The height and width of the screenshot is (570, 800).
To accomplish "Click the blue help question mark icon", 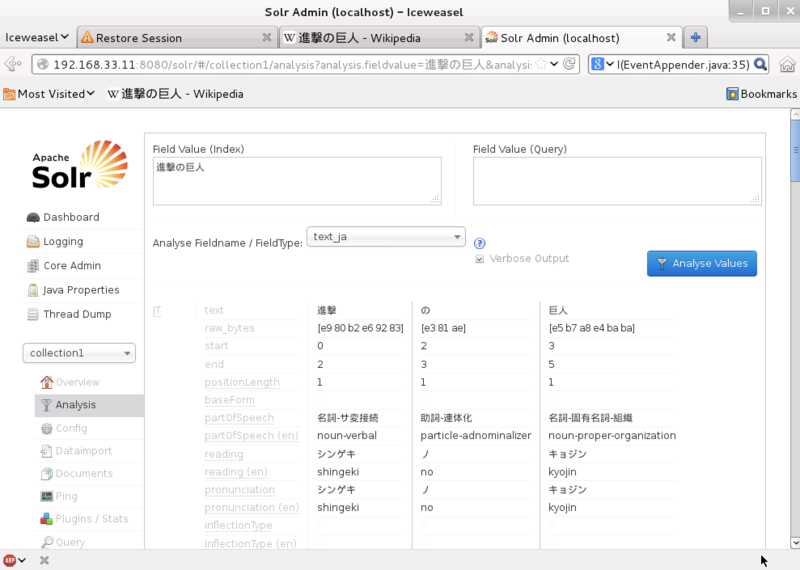I will pyautogui.click(x=480, y=243).
